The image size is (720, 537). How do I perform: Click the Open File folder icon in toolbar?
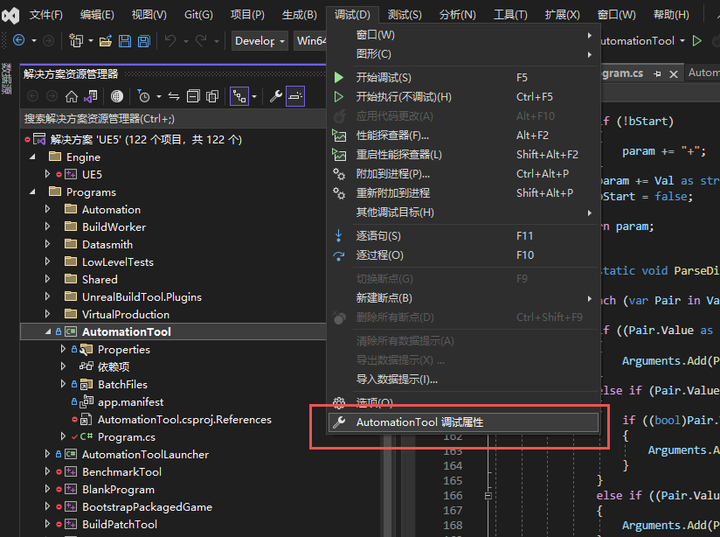[x=104, y=41]
